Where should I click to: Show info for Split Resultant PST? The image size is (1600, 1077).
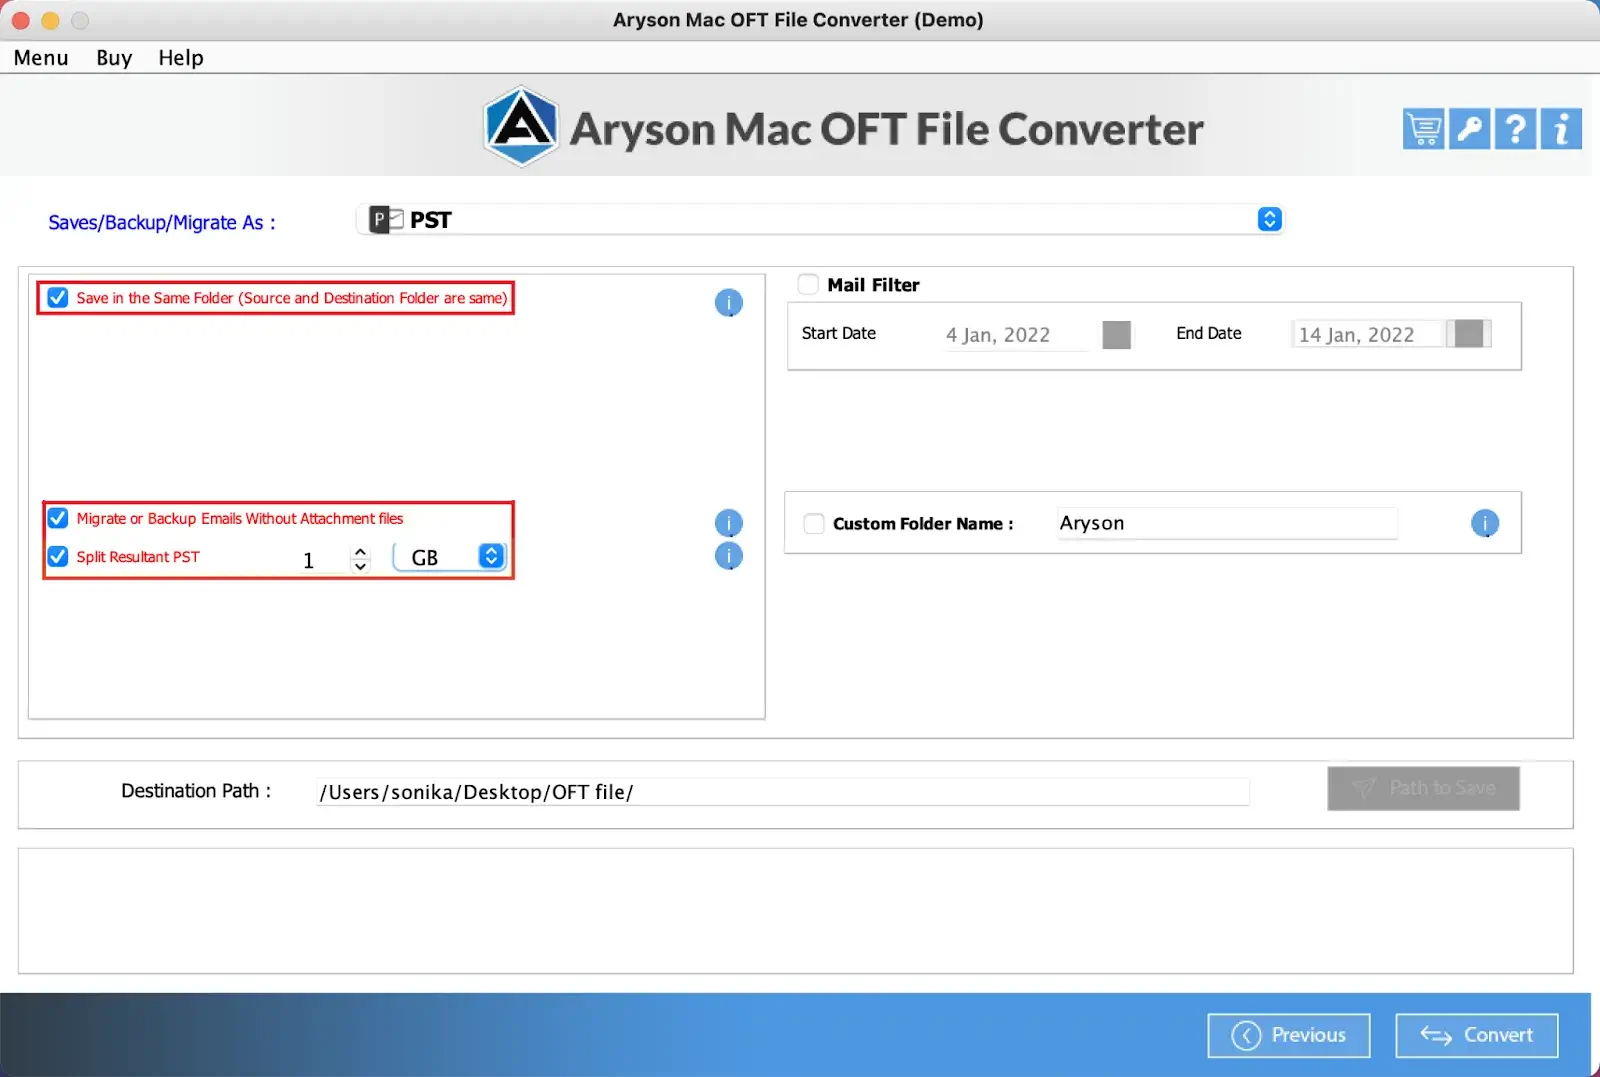[x=729, y=556]
